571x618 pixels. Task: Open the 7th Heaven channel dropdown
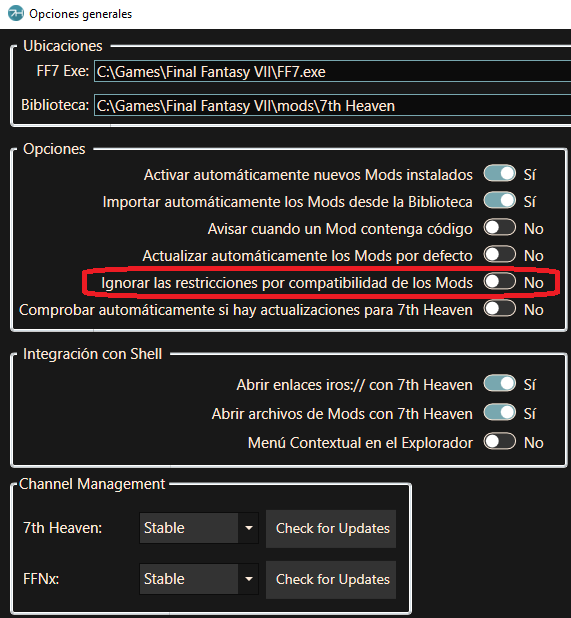(199, 528)
